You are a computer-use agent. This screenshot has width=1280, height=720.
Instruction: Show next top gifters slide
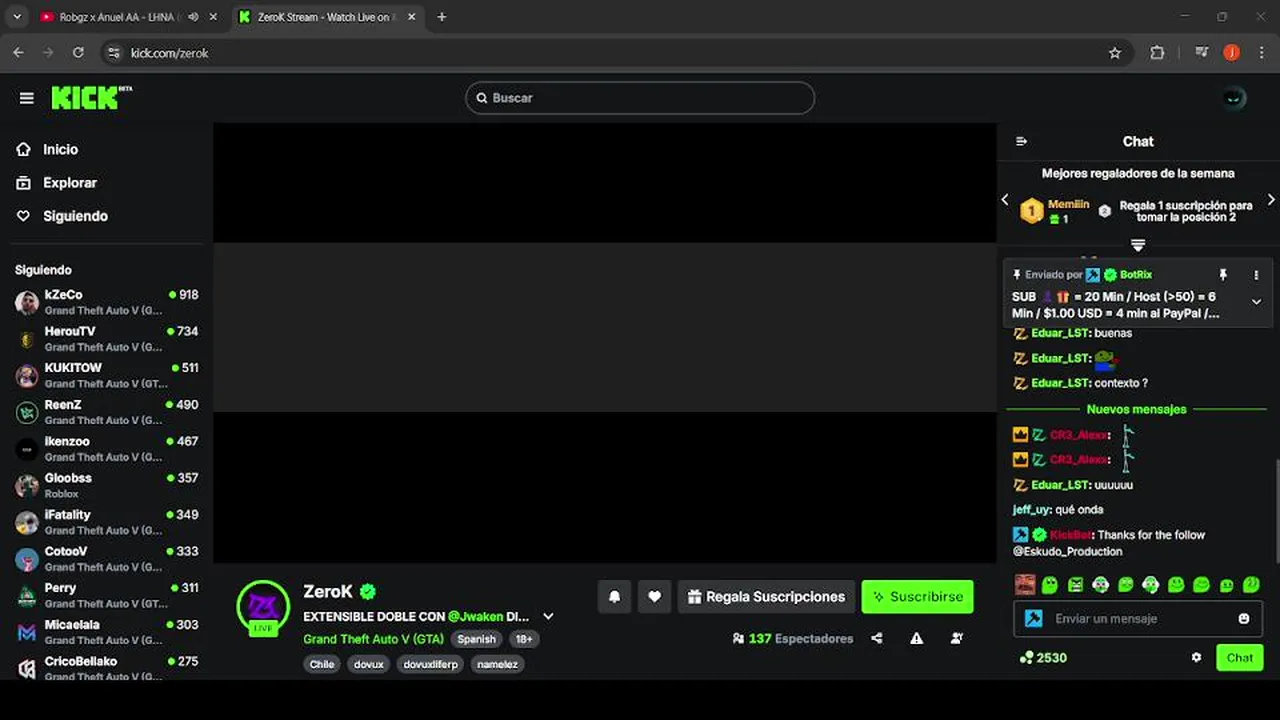click(1271, 200)
